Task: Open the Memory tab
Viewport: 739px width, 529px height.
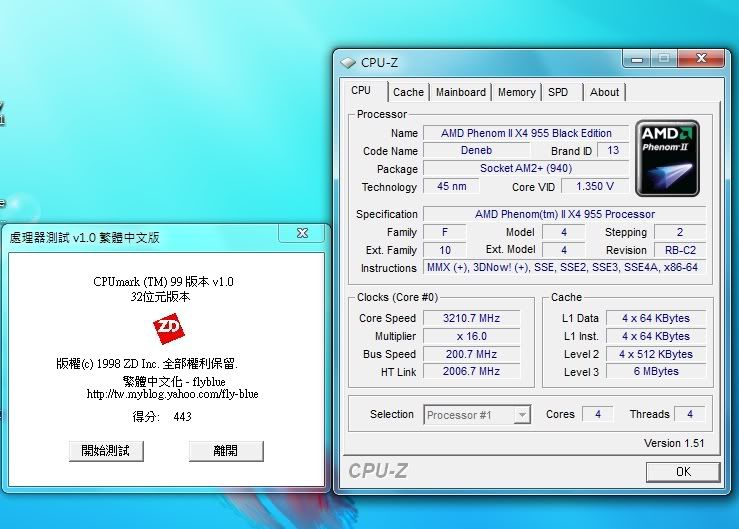Action: [x=517, y=92]
